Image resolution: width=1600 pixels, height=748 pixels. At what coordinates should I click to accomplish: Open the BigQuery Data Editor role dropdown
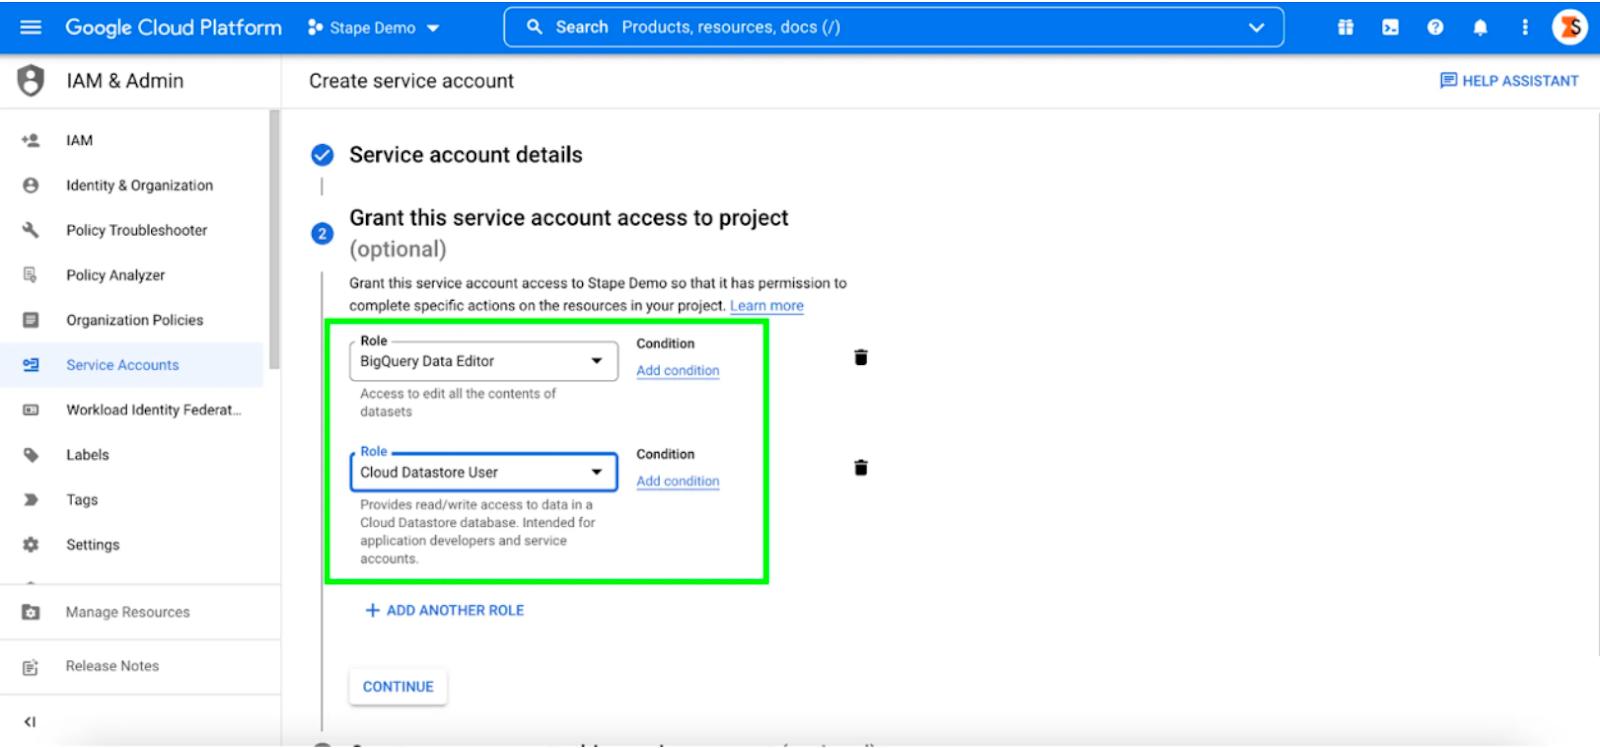pos(483,361)
